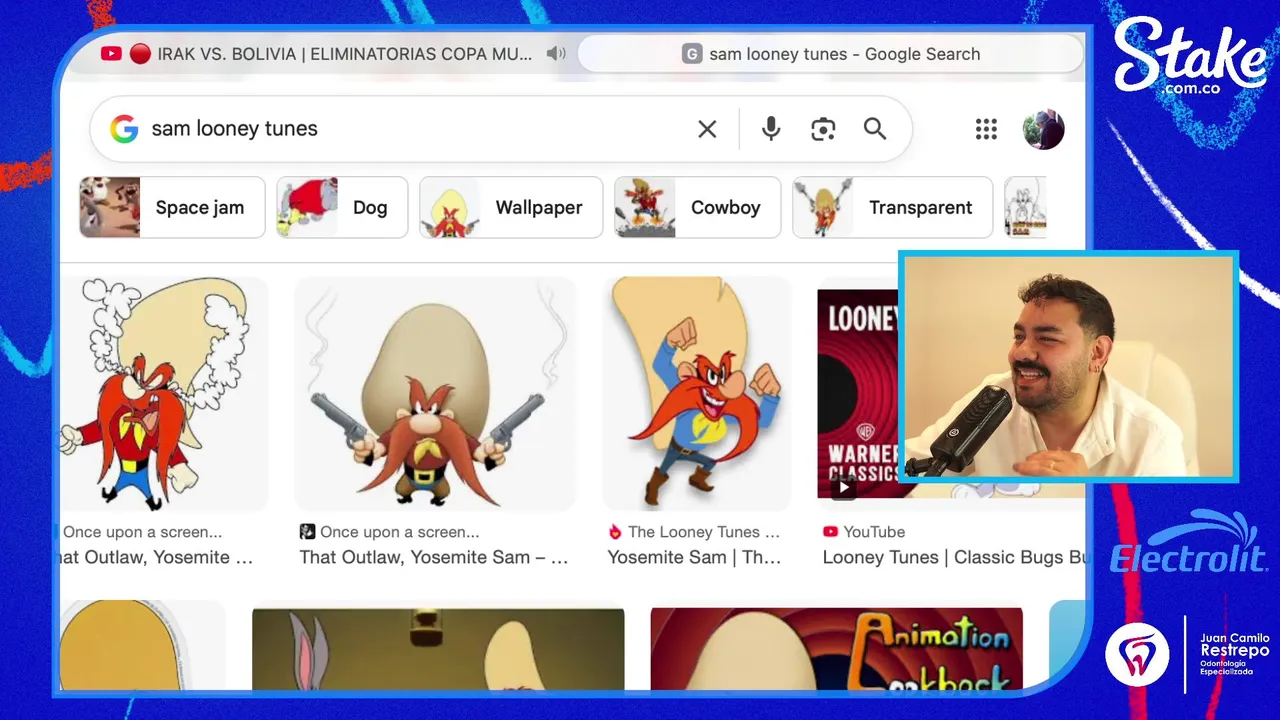
Task: Filter images by Transparent chip
Action: (x=892, y=208)
